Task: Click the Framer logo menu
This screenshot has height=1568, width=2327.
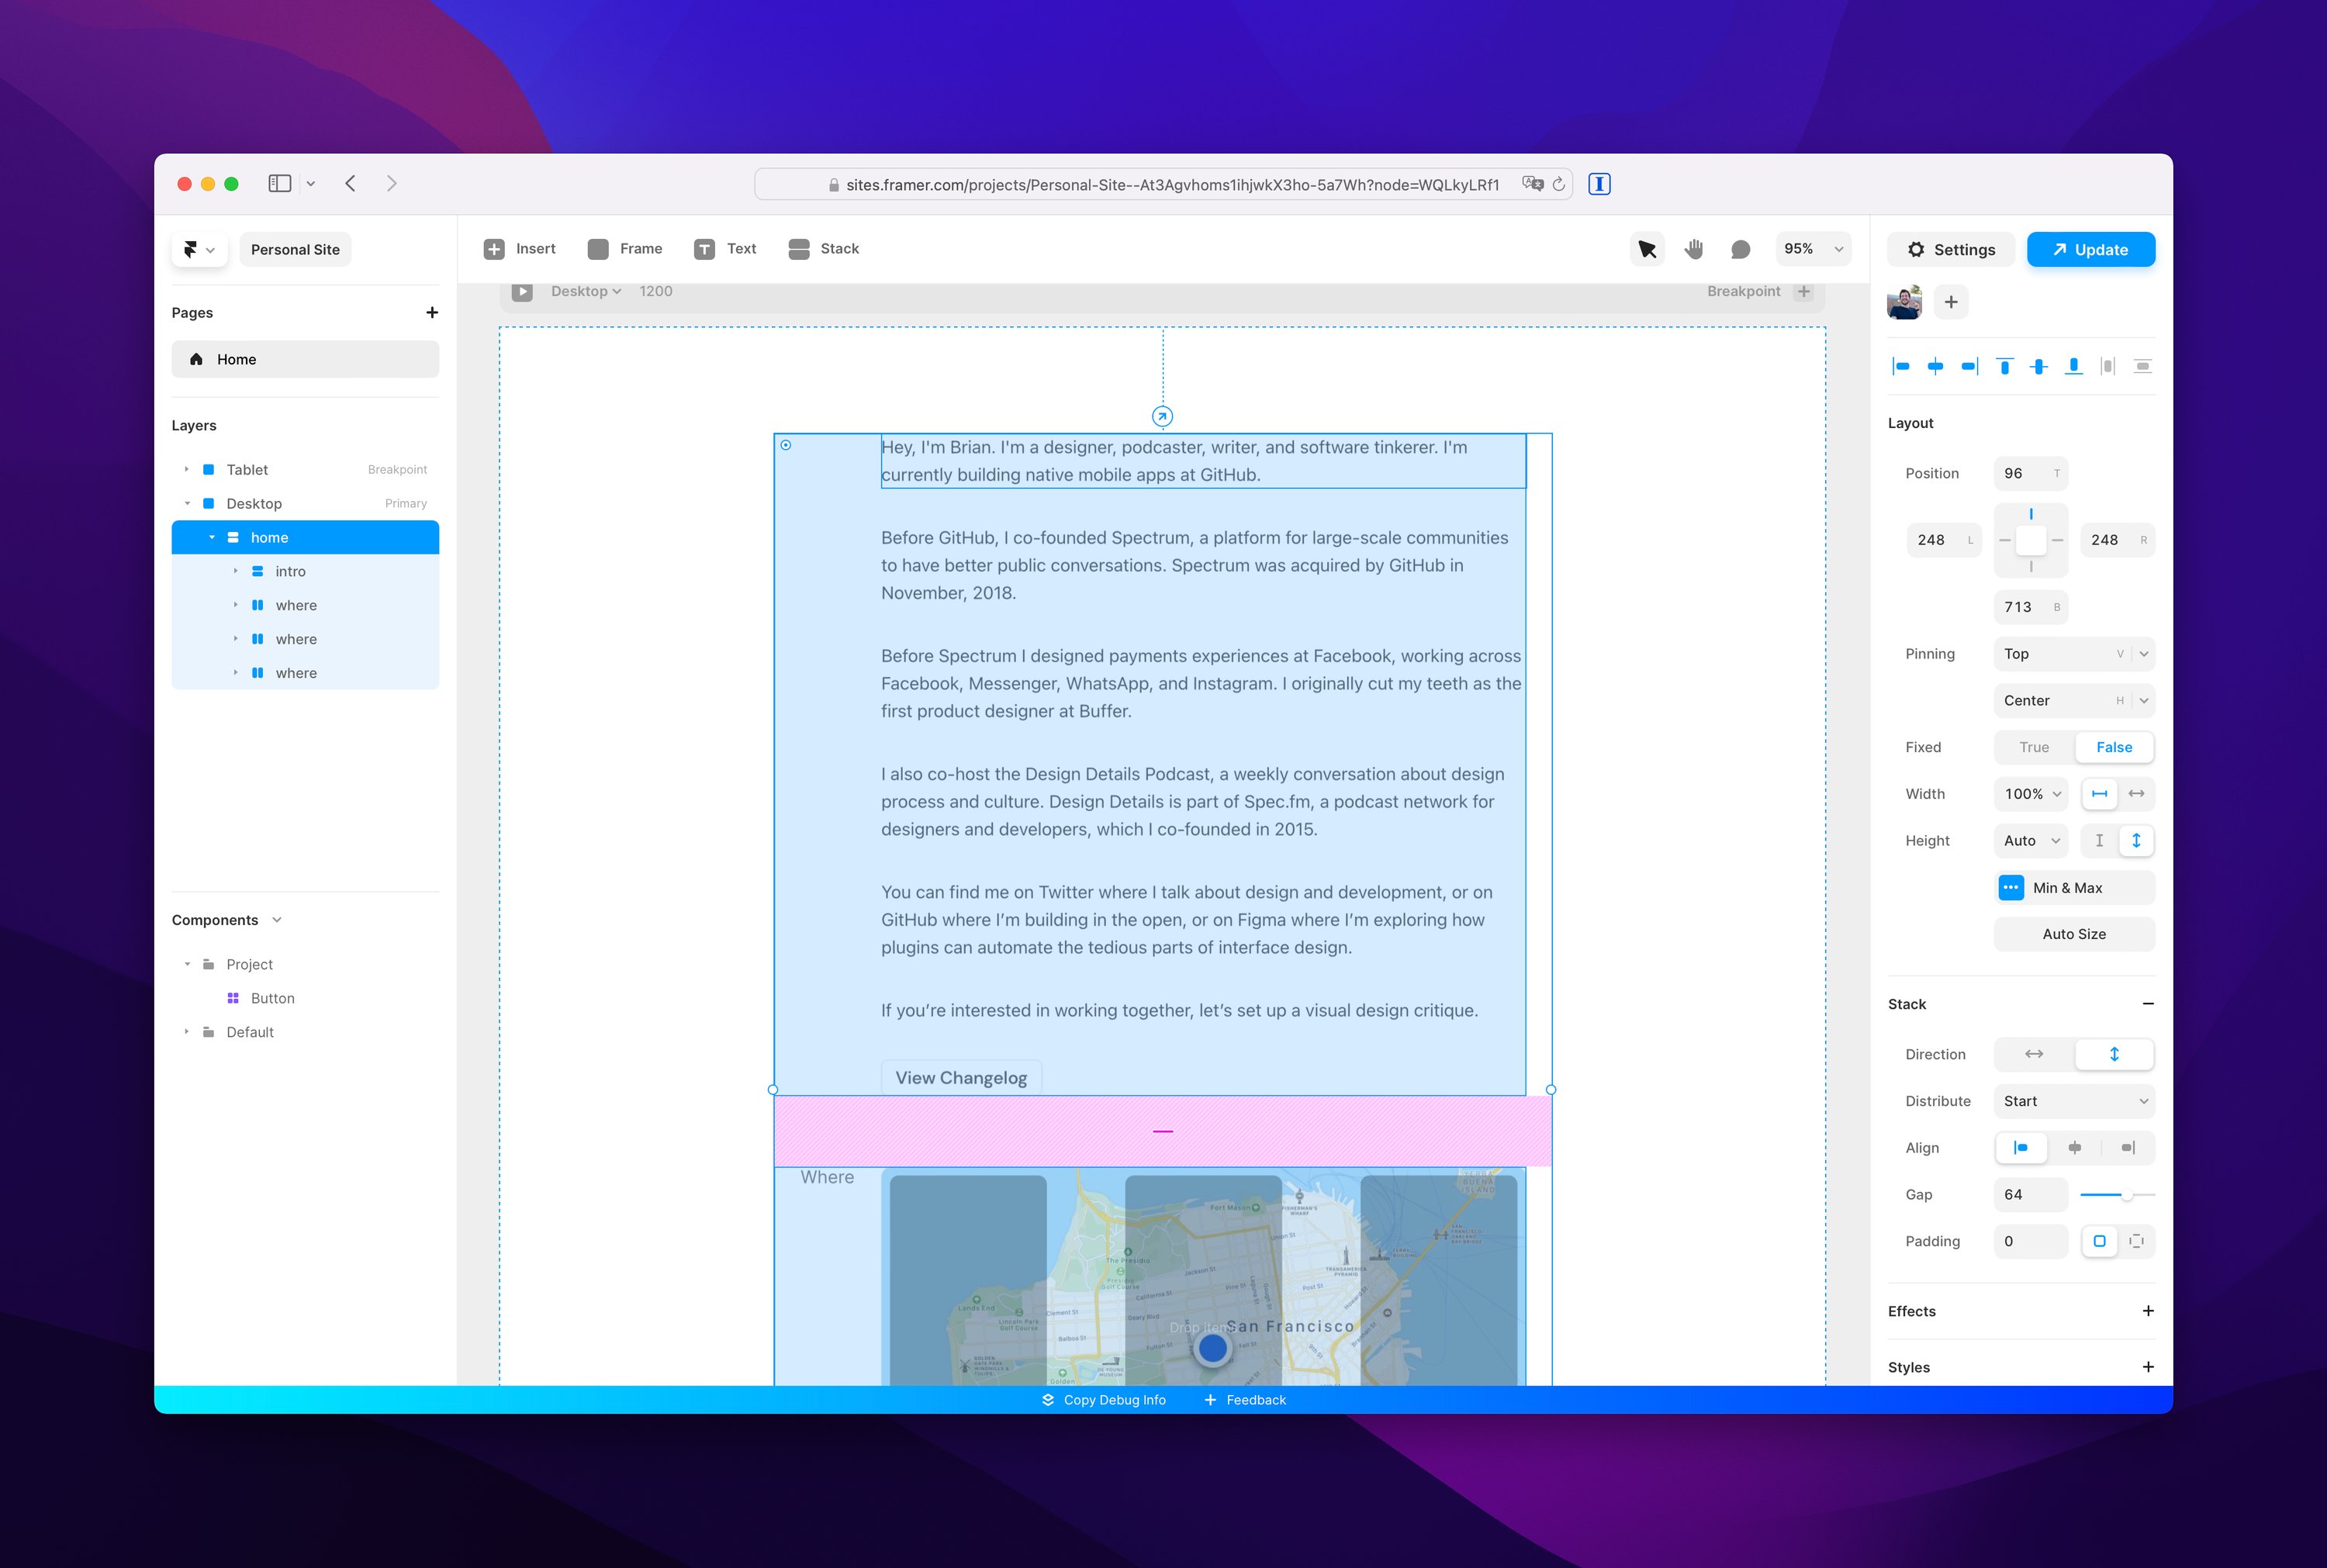Action: (x=199, y=249)
